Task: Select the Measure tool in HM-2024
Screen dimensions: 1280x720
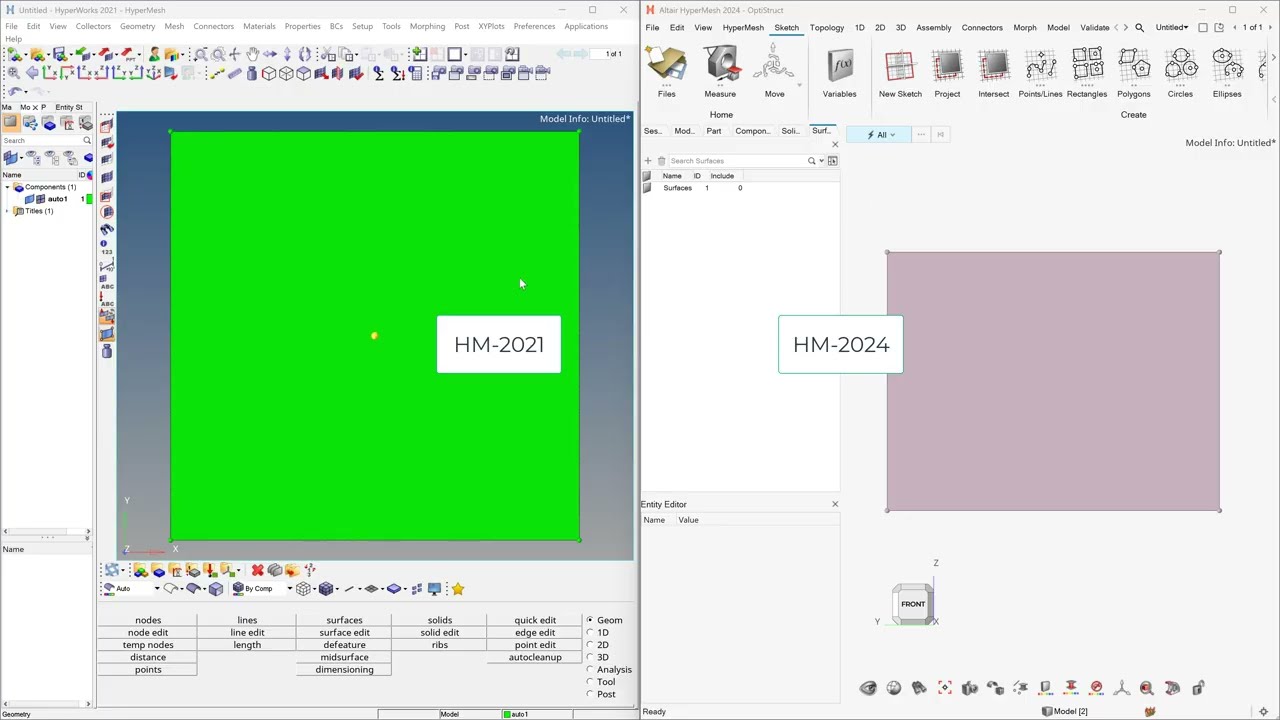Action: [x=720, y=72]
